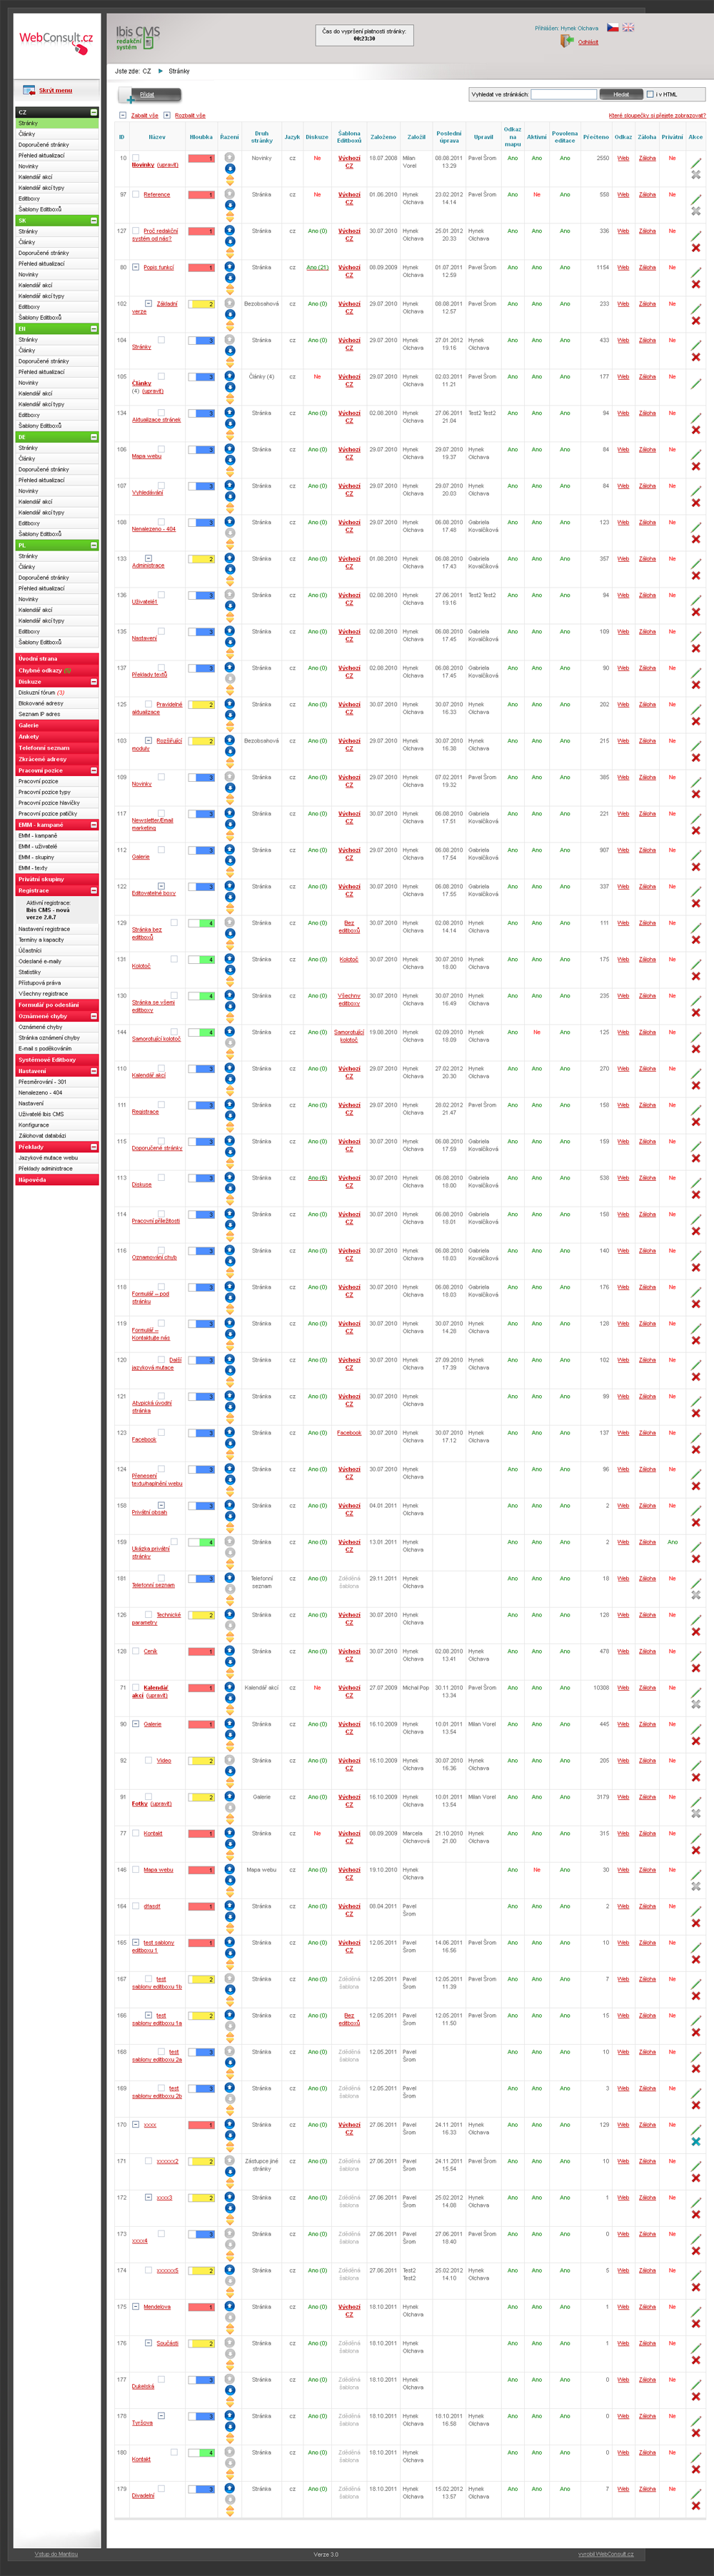Toggle the 'i v HTML' search checkbox
Image resolution: width=714 pixels, height=2576 pixels.
click(650, 94)
